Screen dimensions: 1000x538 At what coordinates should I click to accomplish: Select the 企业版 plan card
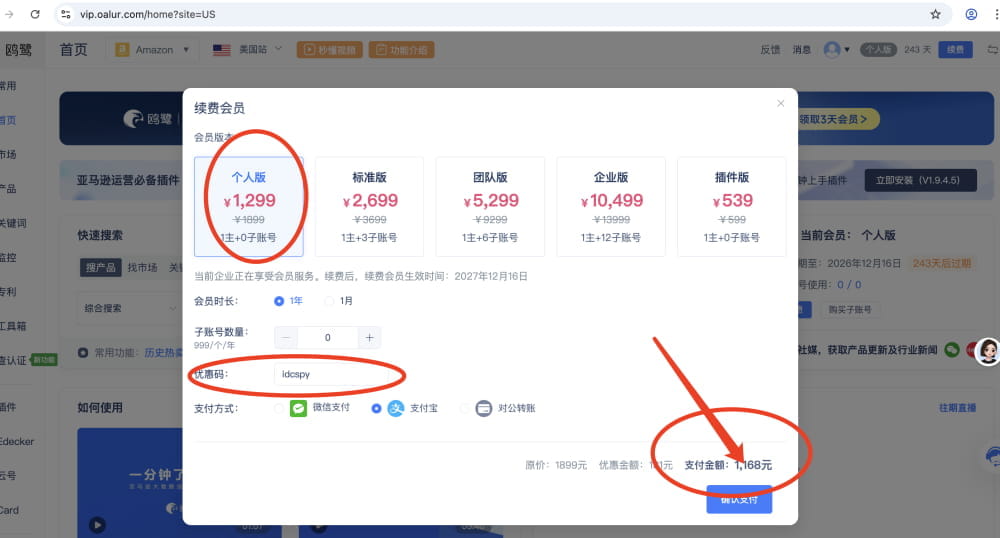pos(611,206)
